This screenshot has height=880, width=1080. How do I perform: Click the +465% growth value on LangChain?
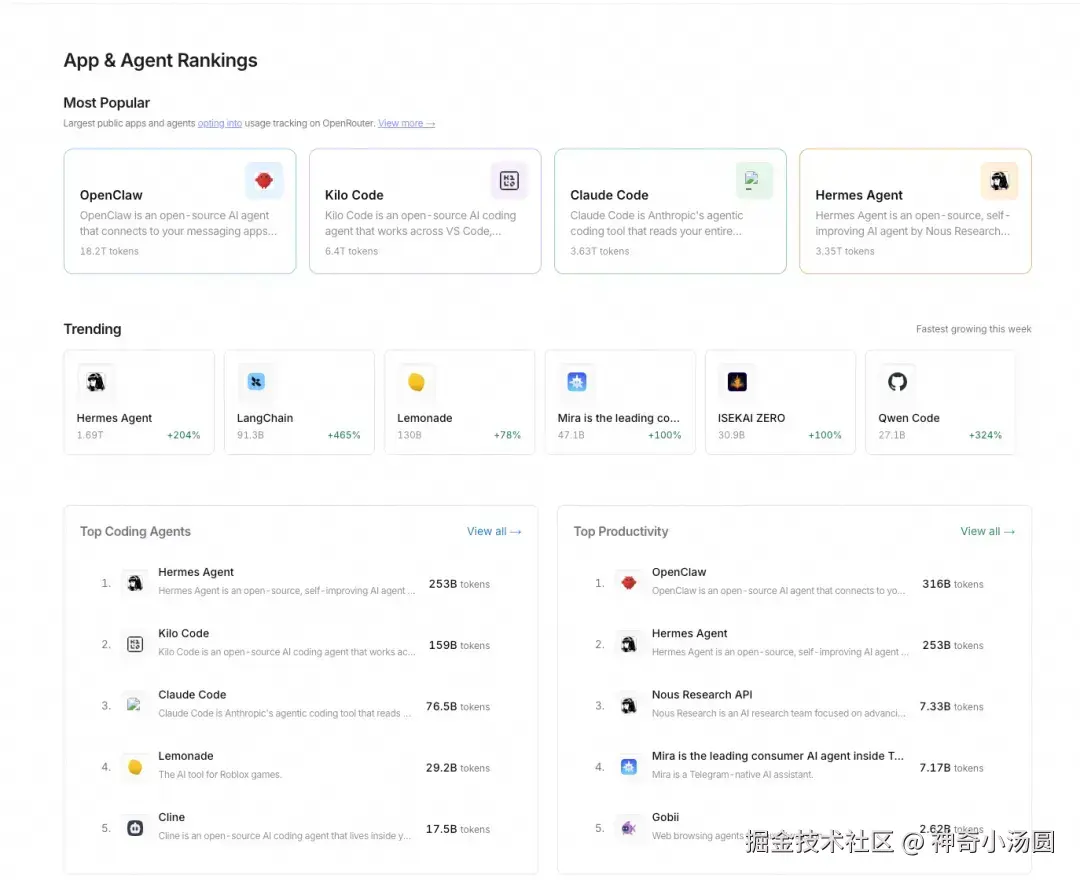click(344, 435)
